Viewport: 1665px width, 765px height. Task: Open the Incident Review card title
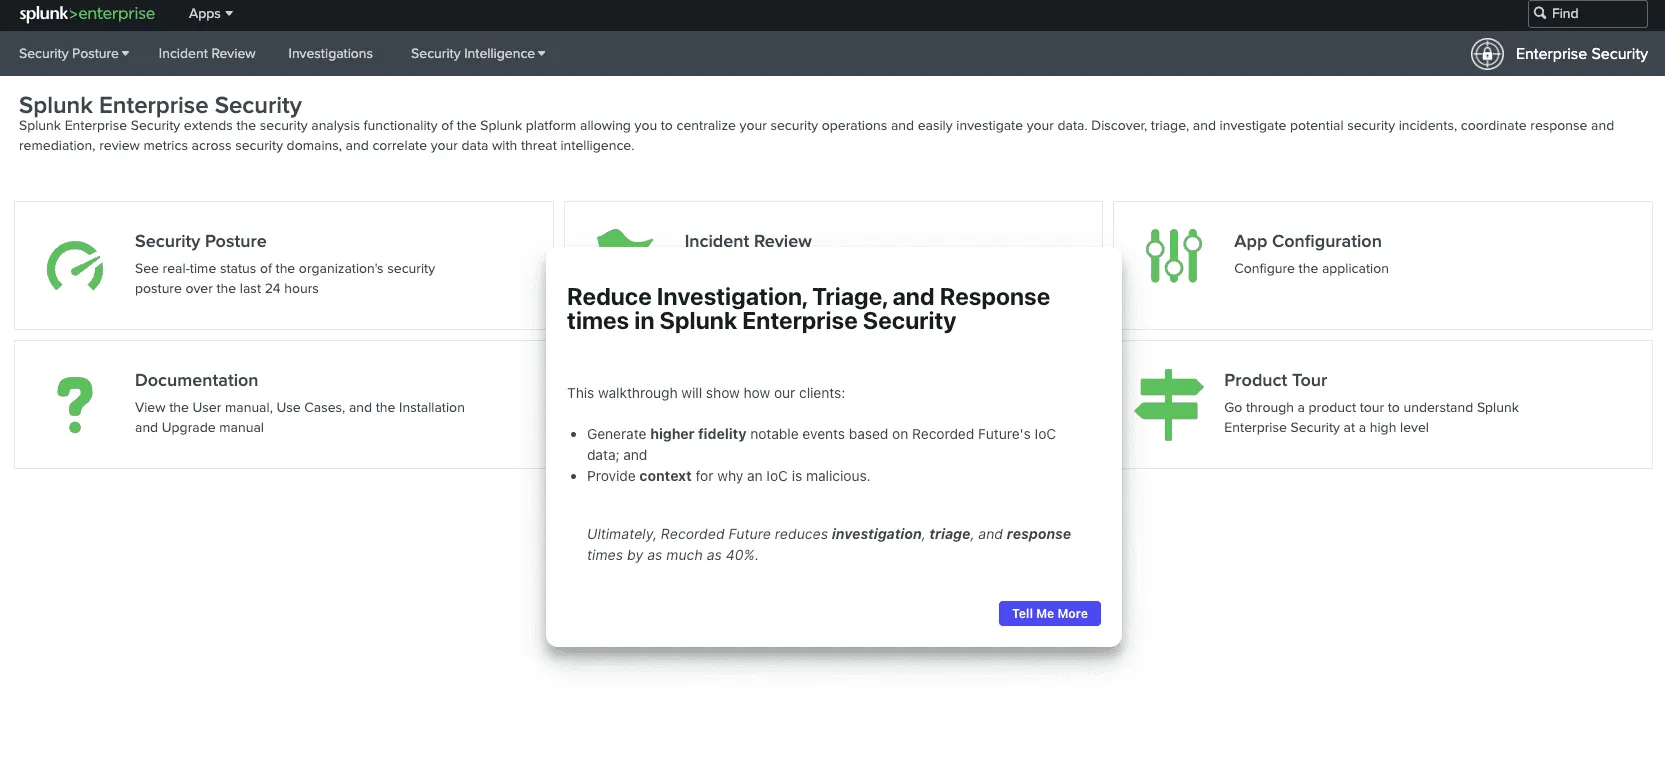748,241
